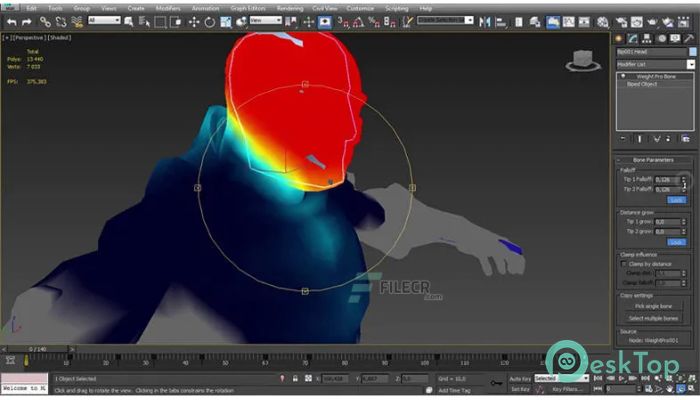This screenshot has height=400, width=700.
Task: Click the Pick single bone button
Action: (x=653, y=306)
